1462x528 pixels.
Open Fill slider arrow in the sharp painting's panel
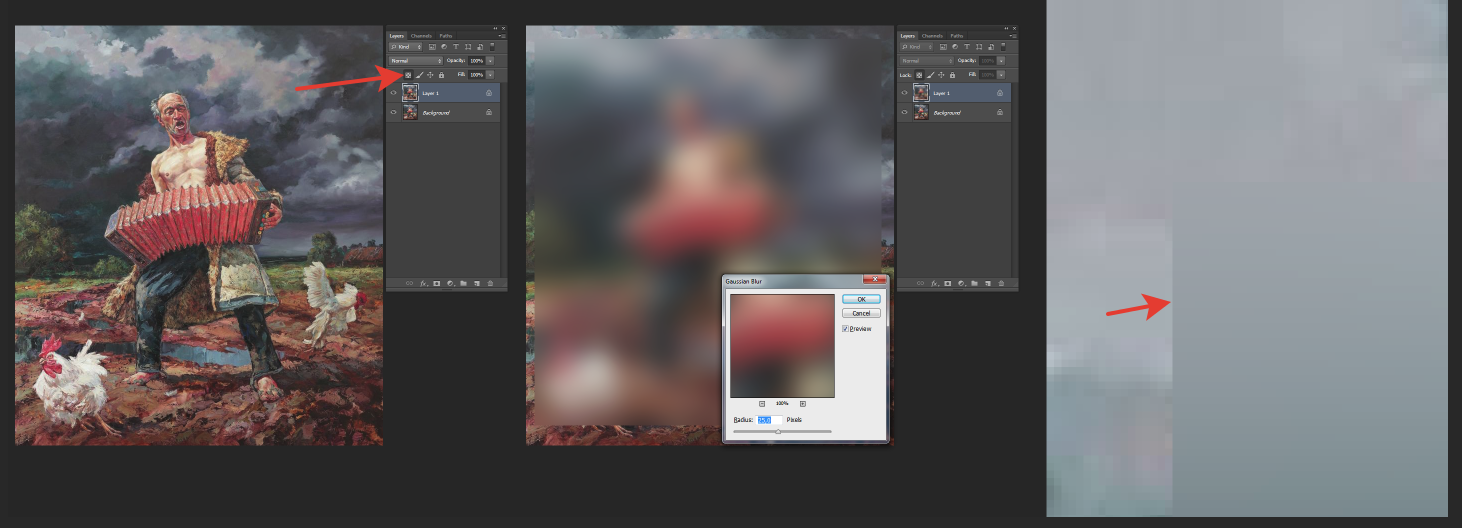(490, 75)
